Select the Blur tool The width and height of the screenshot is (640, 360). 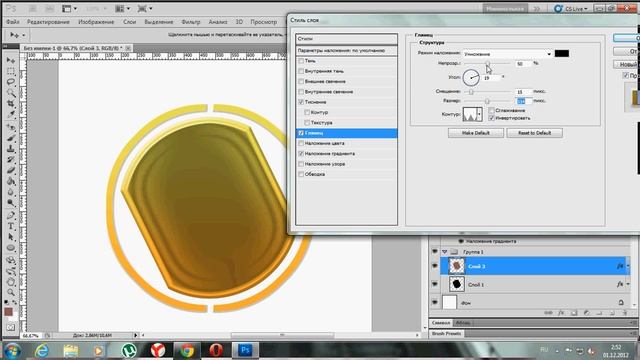tap(11, 192)
